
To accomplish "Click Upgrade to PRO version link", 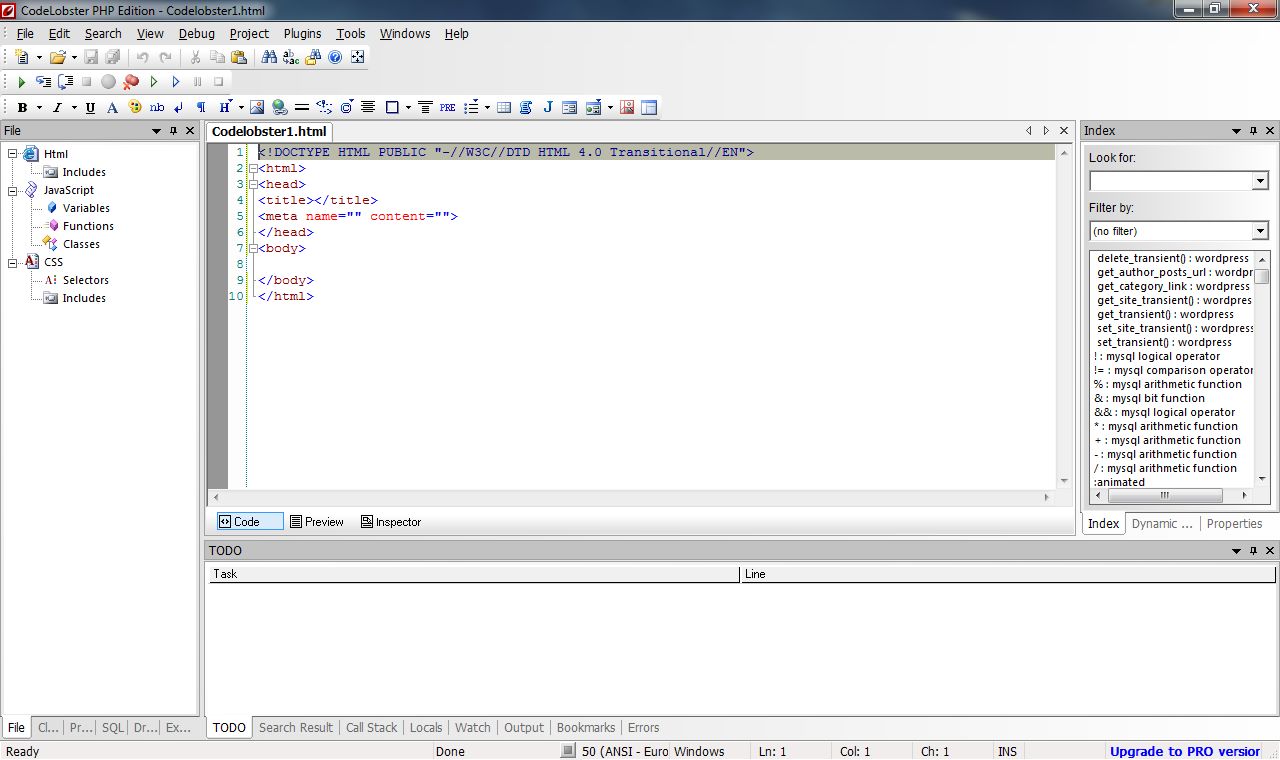I will [1185, 752].
